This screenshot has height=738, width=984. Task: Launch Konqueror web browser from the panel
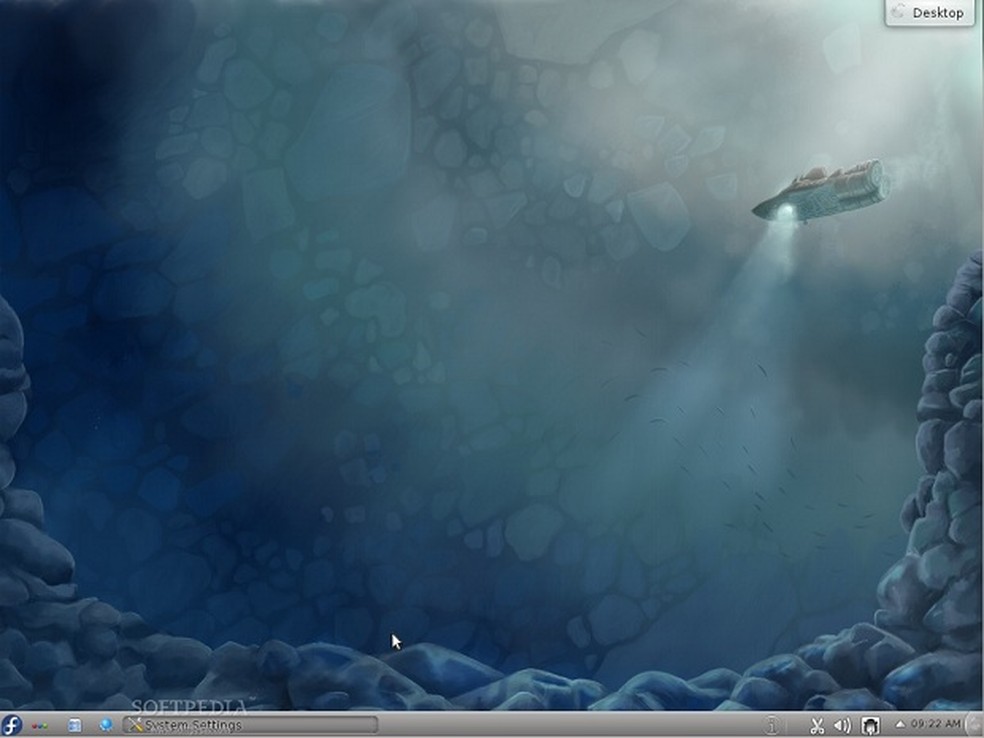107,725
